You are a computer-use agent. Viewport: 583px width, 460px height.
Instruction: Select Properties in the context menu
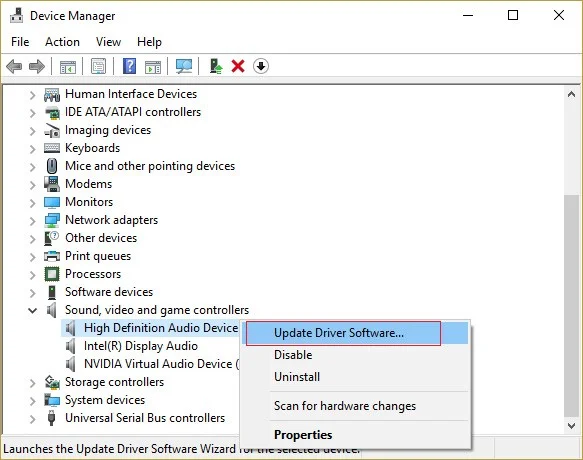pyautogui.click(x=303, y=435)
